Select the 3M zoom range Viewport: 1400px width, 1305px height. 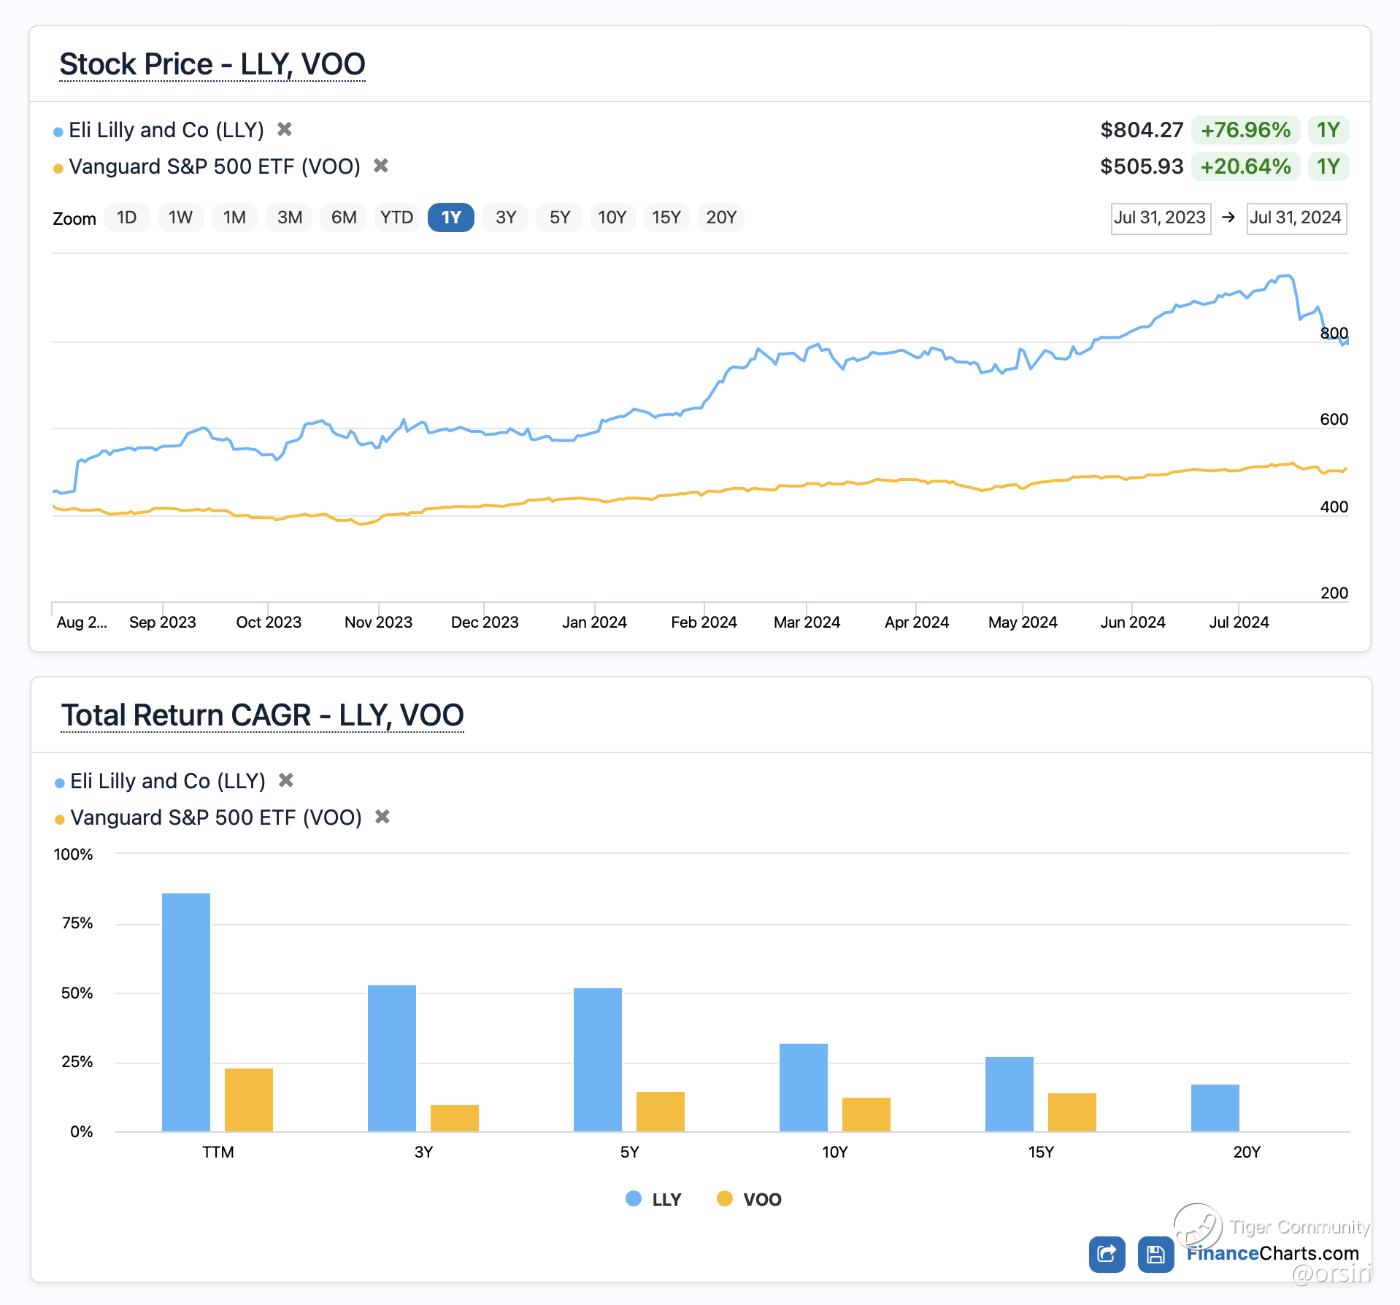290,218
